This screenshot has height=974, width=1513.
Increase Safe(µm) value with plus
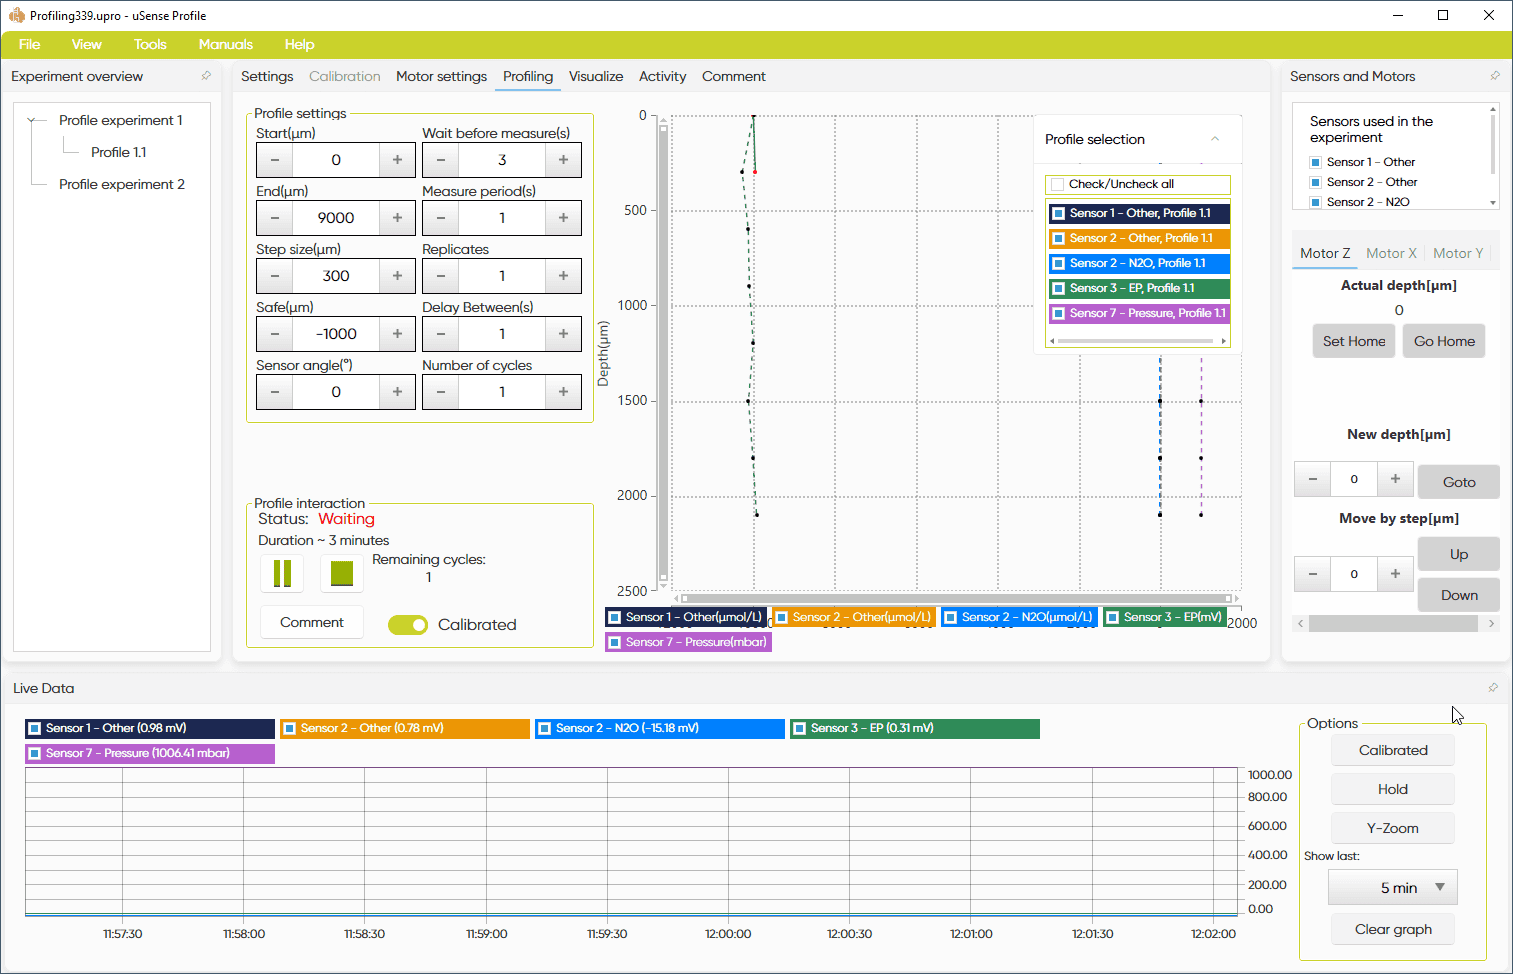pyautogui.click(x=397, y=334)
